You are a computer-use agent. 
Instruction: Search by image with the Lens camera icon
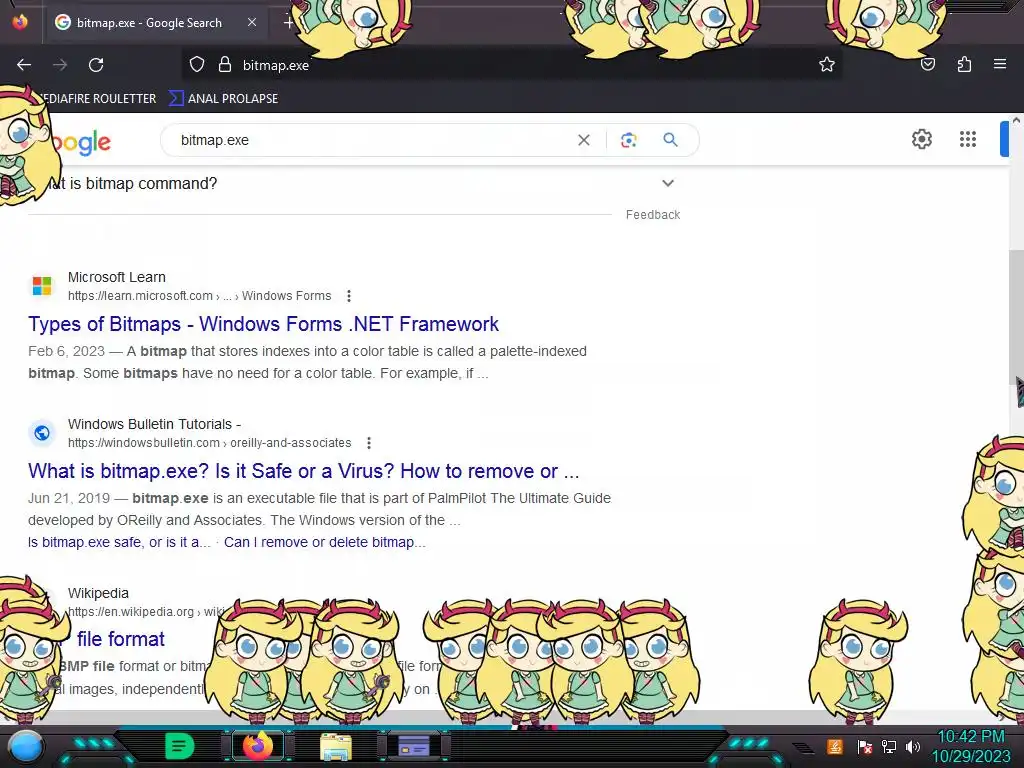click(x=628, y=140)
